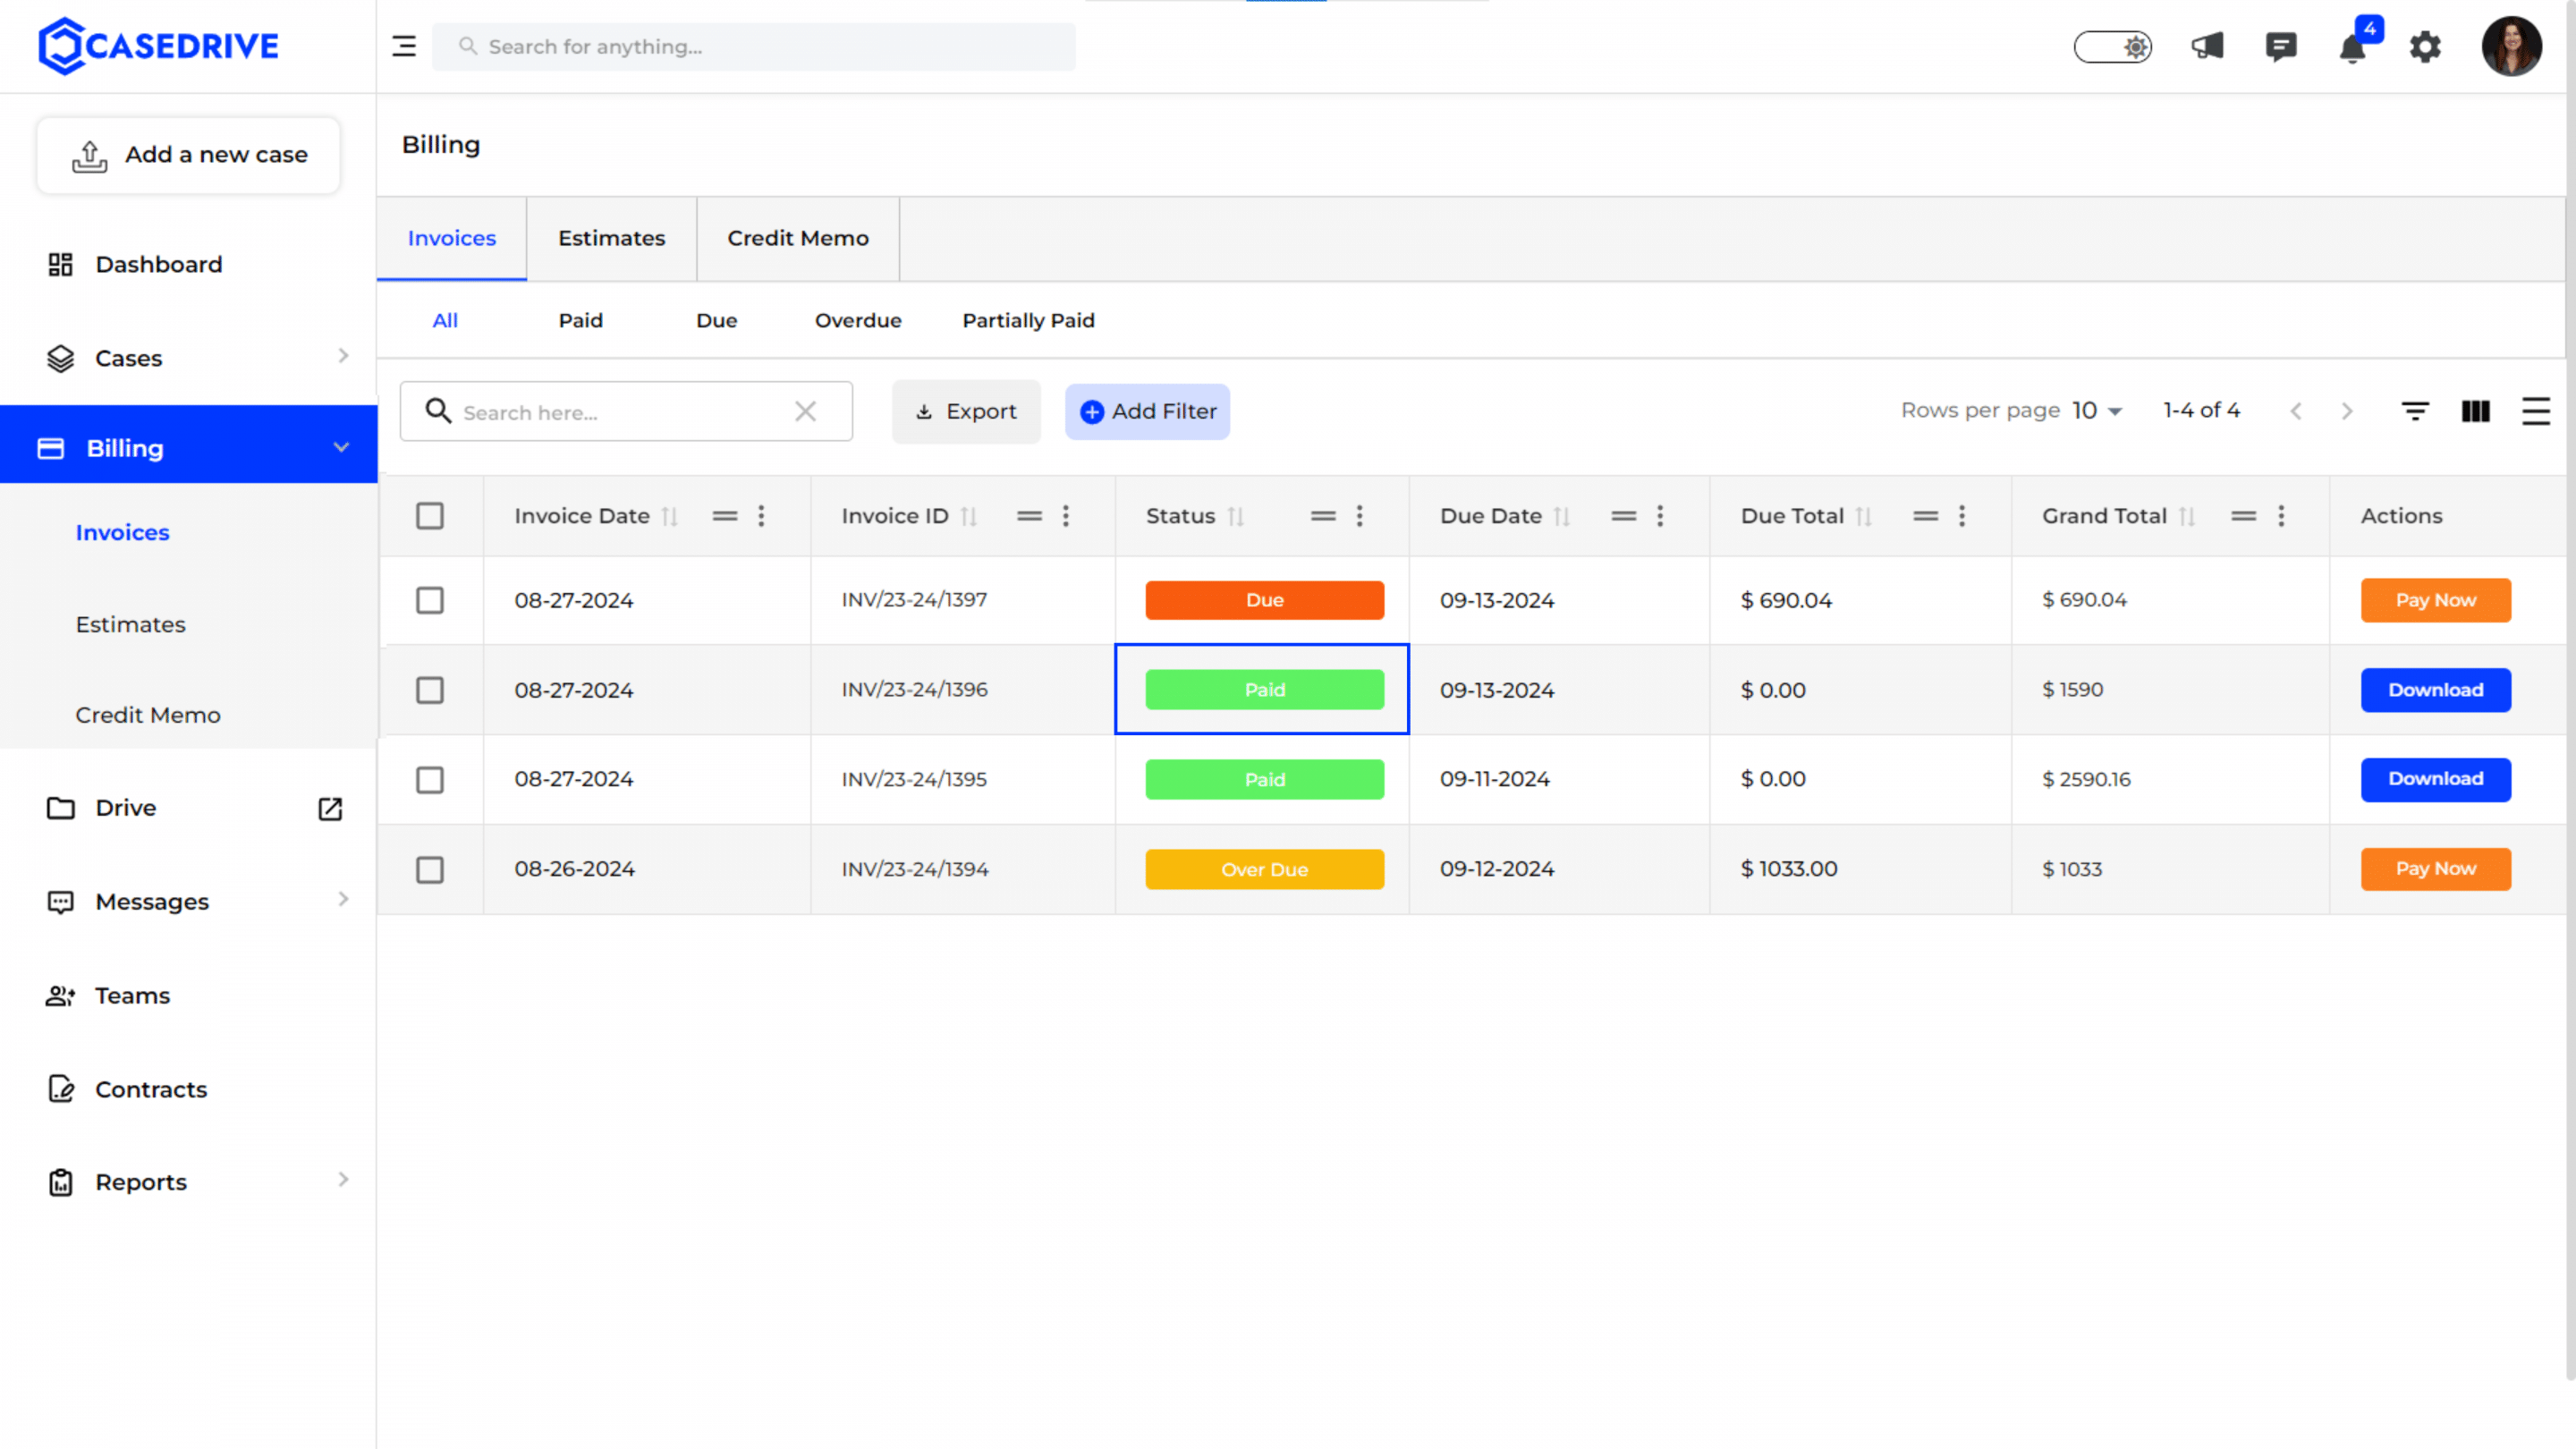This screenshot has width=2576, height=1449.
Task: Open Estimates under Billing sidebar
Action: [x=131, y=624]
